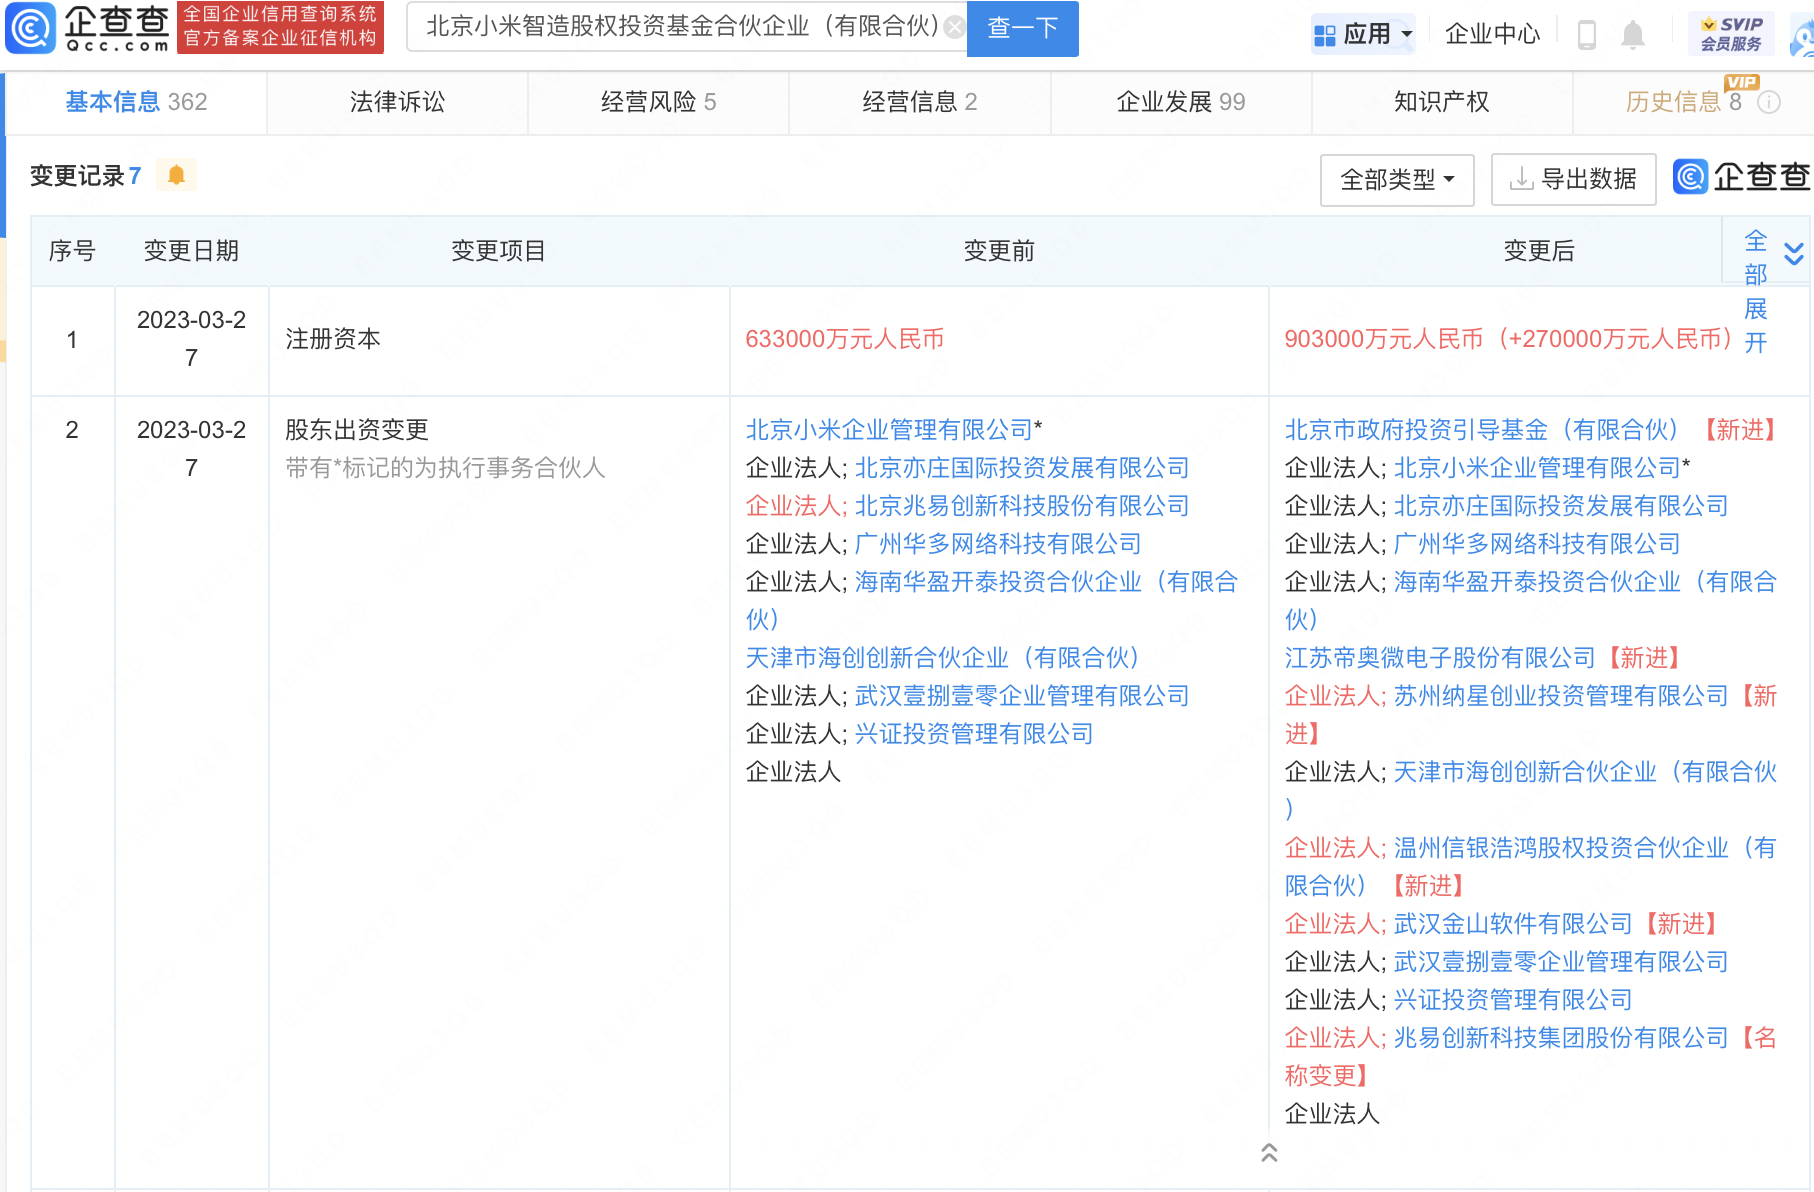Toggle 变更记录 alert bell icon
The width and height of the screenshot is (1814, 1192).
176,175
